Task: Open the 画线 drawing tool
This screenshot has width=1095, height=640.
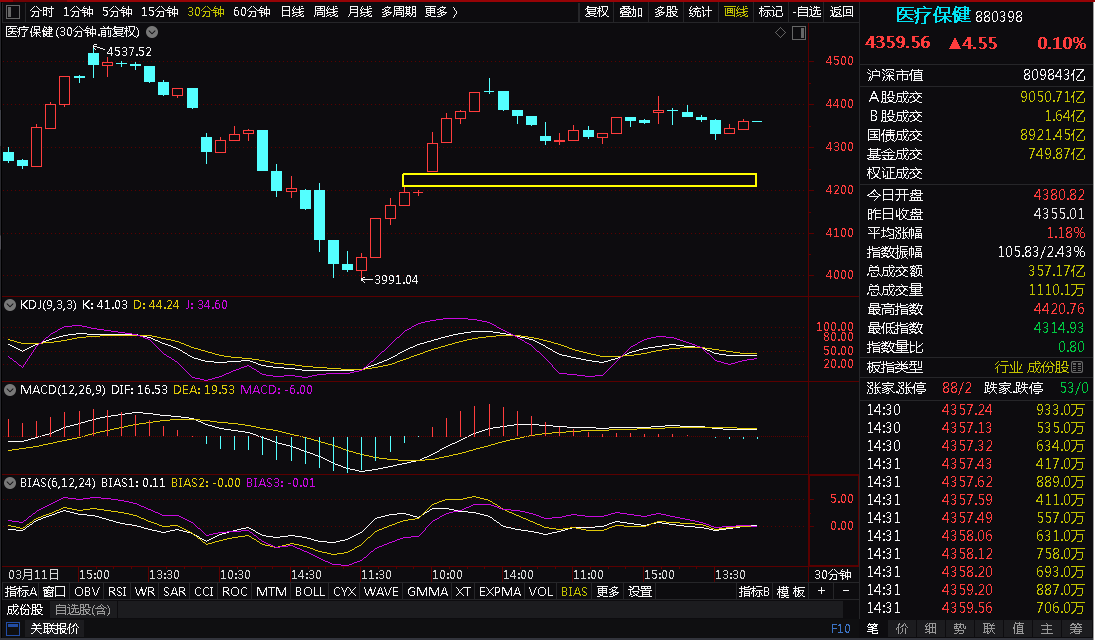Action: click(x=736, y=12)
